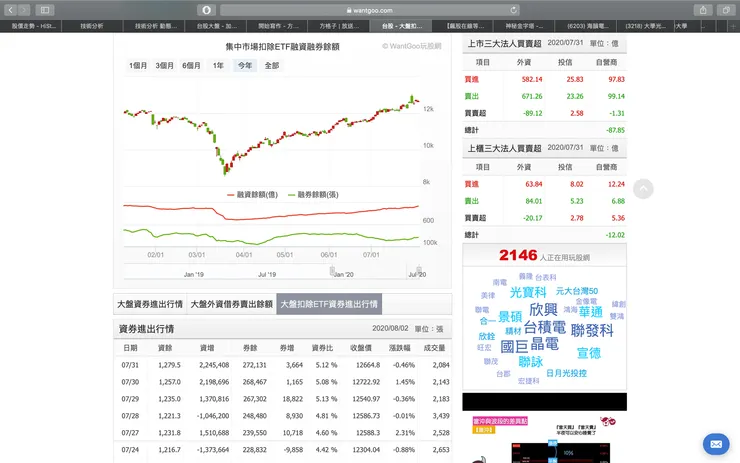Open the Safari share button

pos(703,9)
